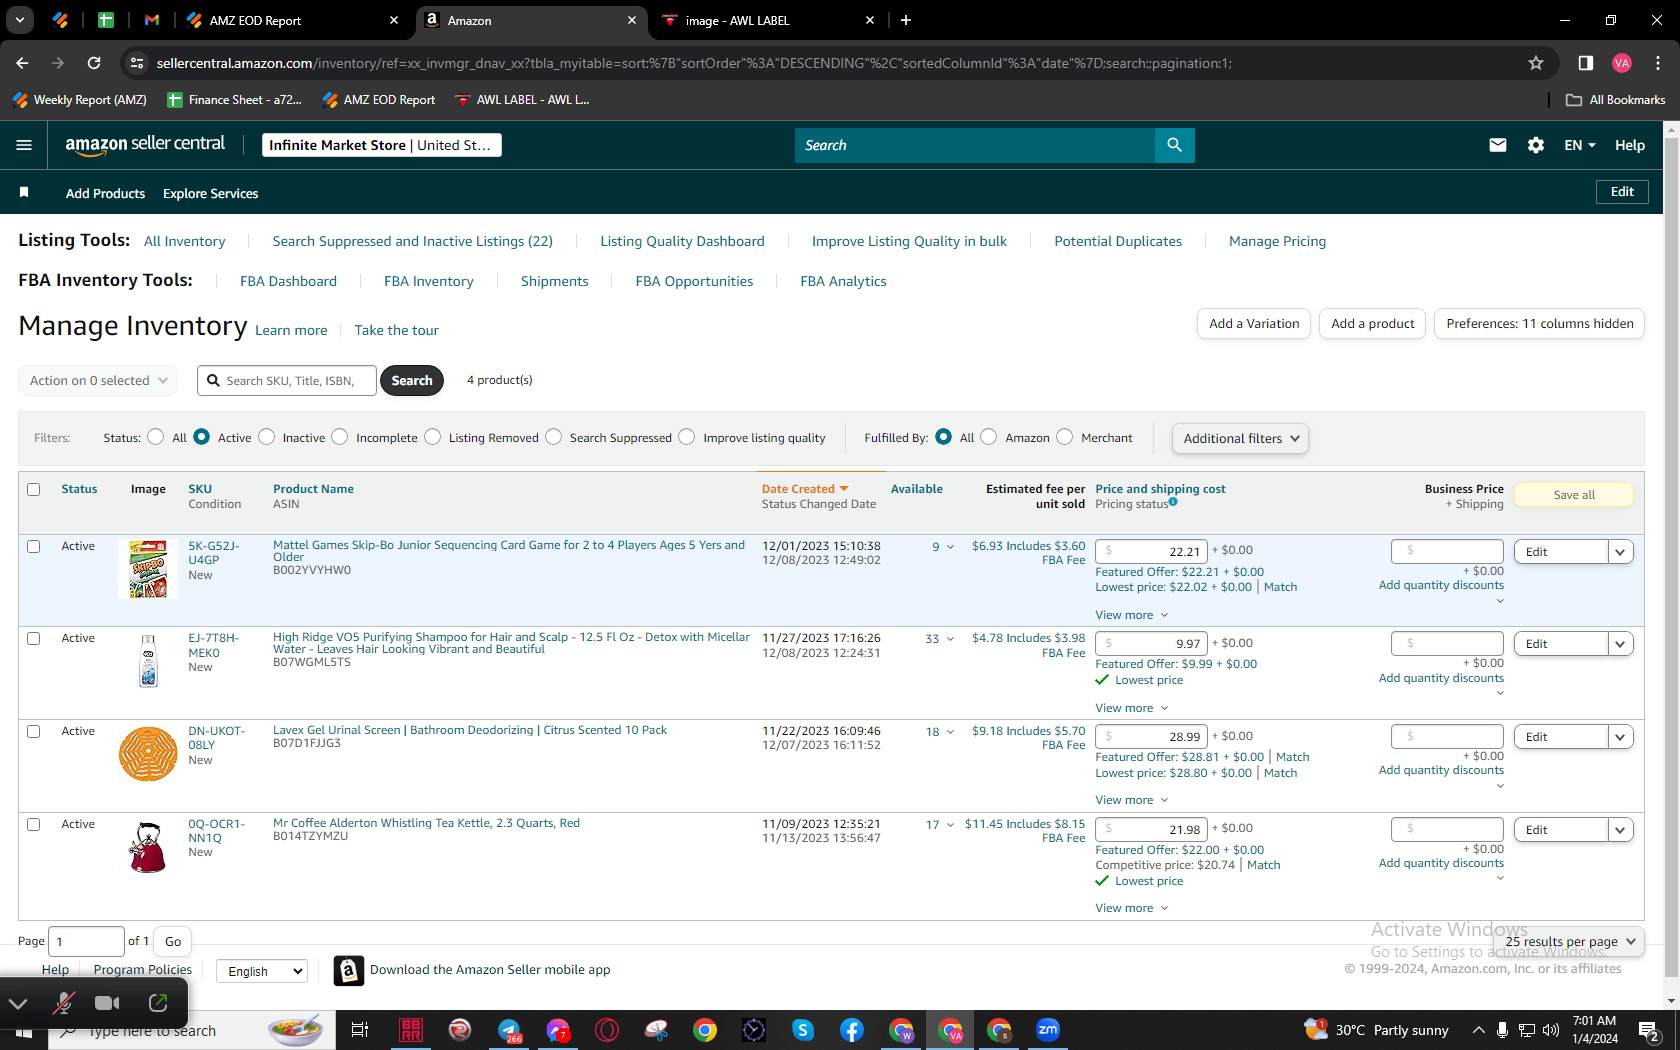This screenshot has width=1680, height=1050.
Task: Switch to the image - AWL LABEL tab
Action: 769,20
